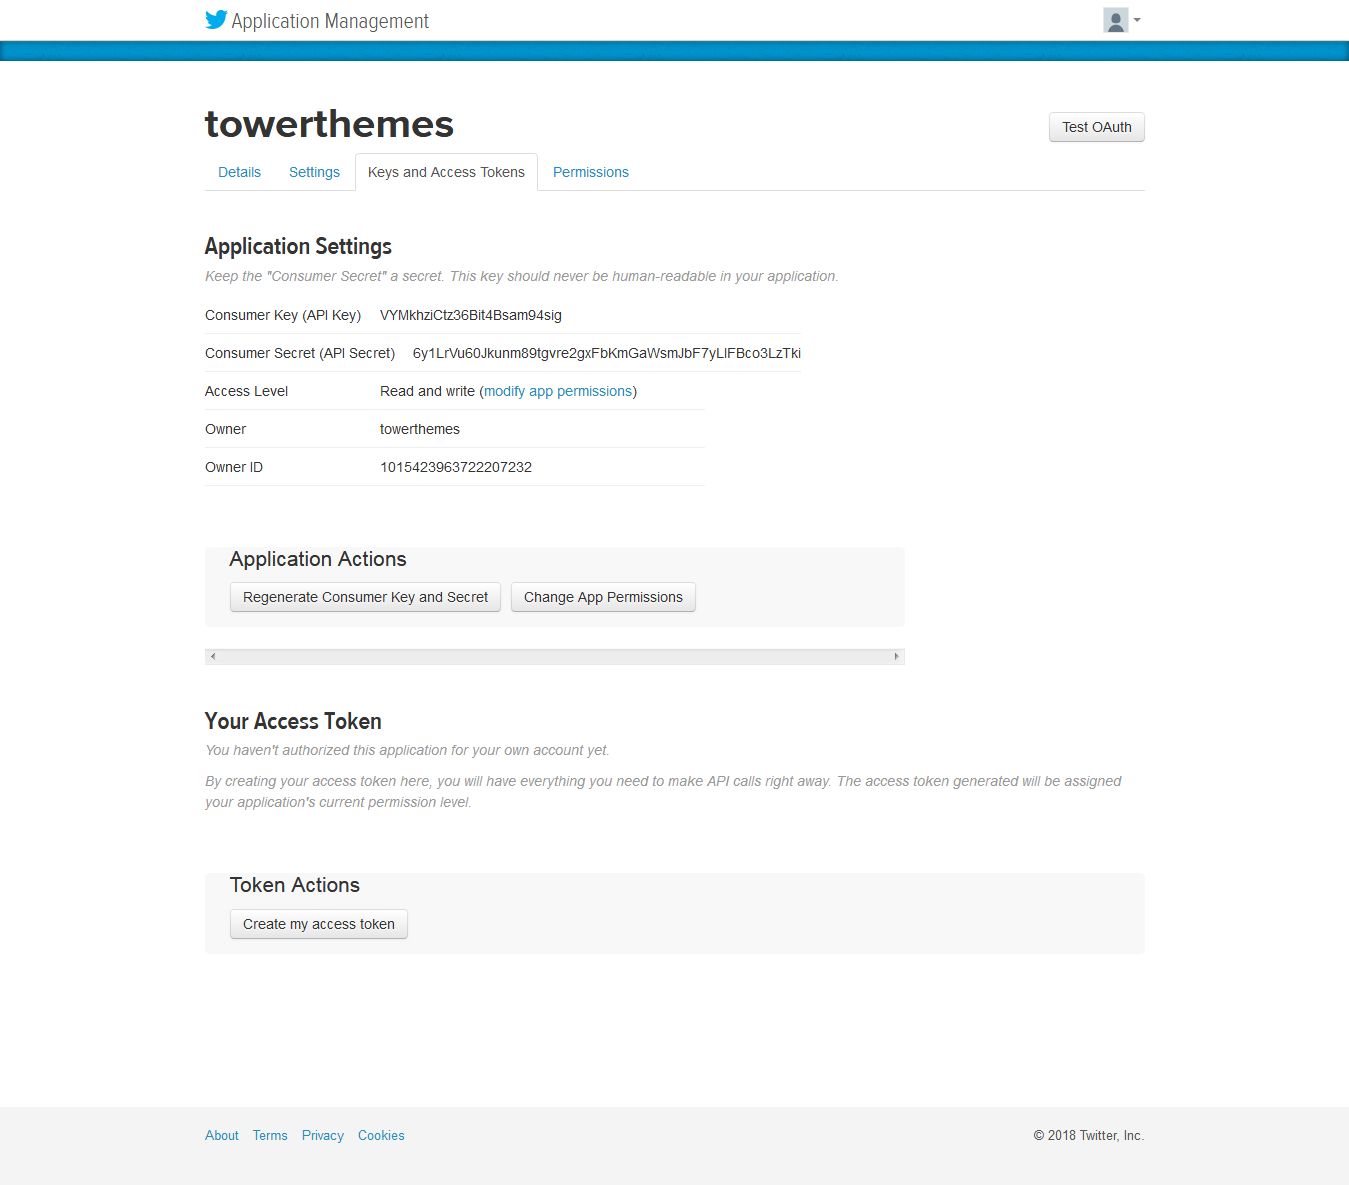Click the Owner value towerthemes
Viewport: 1349px width, 1185px height.
pyautogui.click(x=420, y=429)
